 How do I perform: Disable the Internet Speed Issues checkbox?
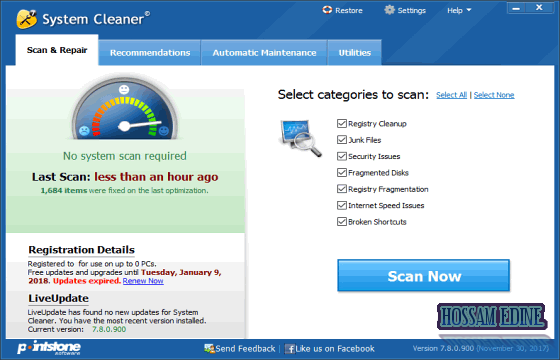[342, 205]
